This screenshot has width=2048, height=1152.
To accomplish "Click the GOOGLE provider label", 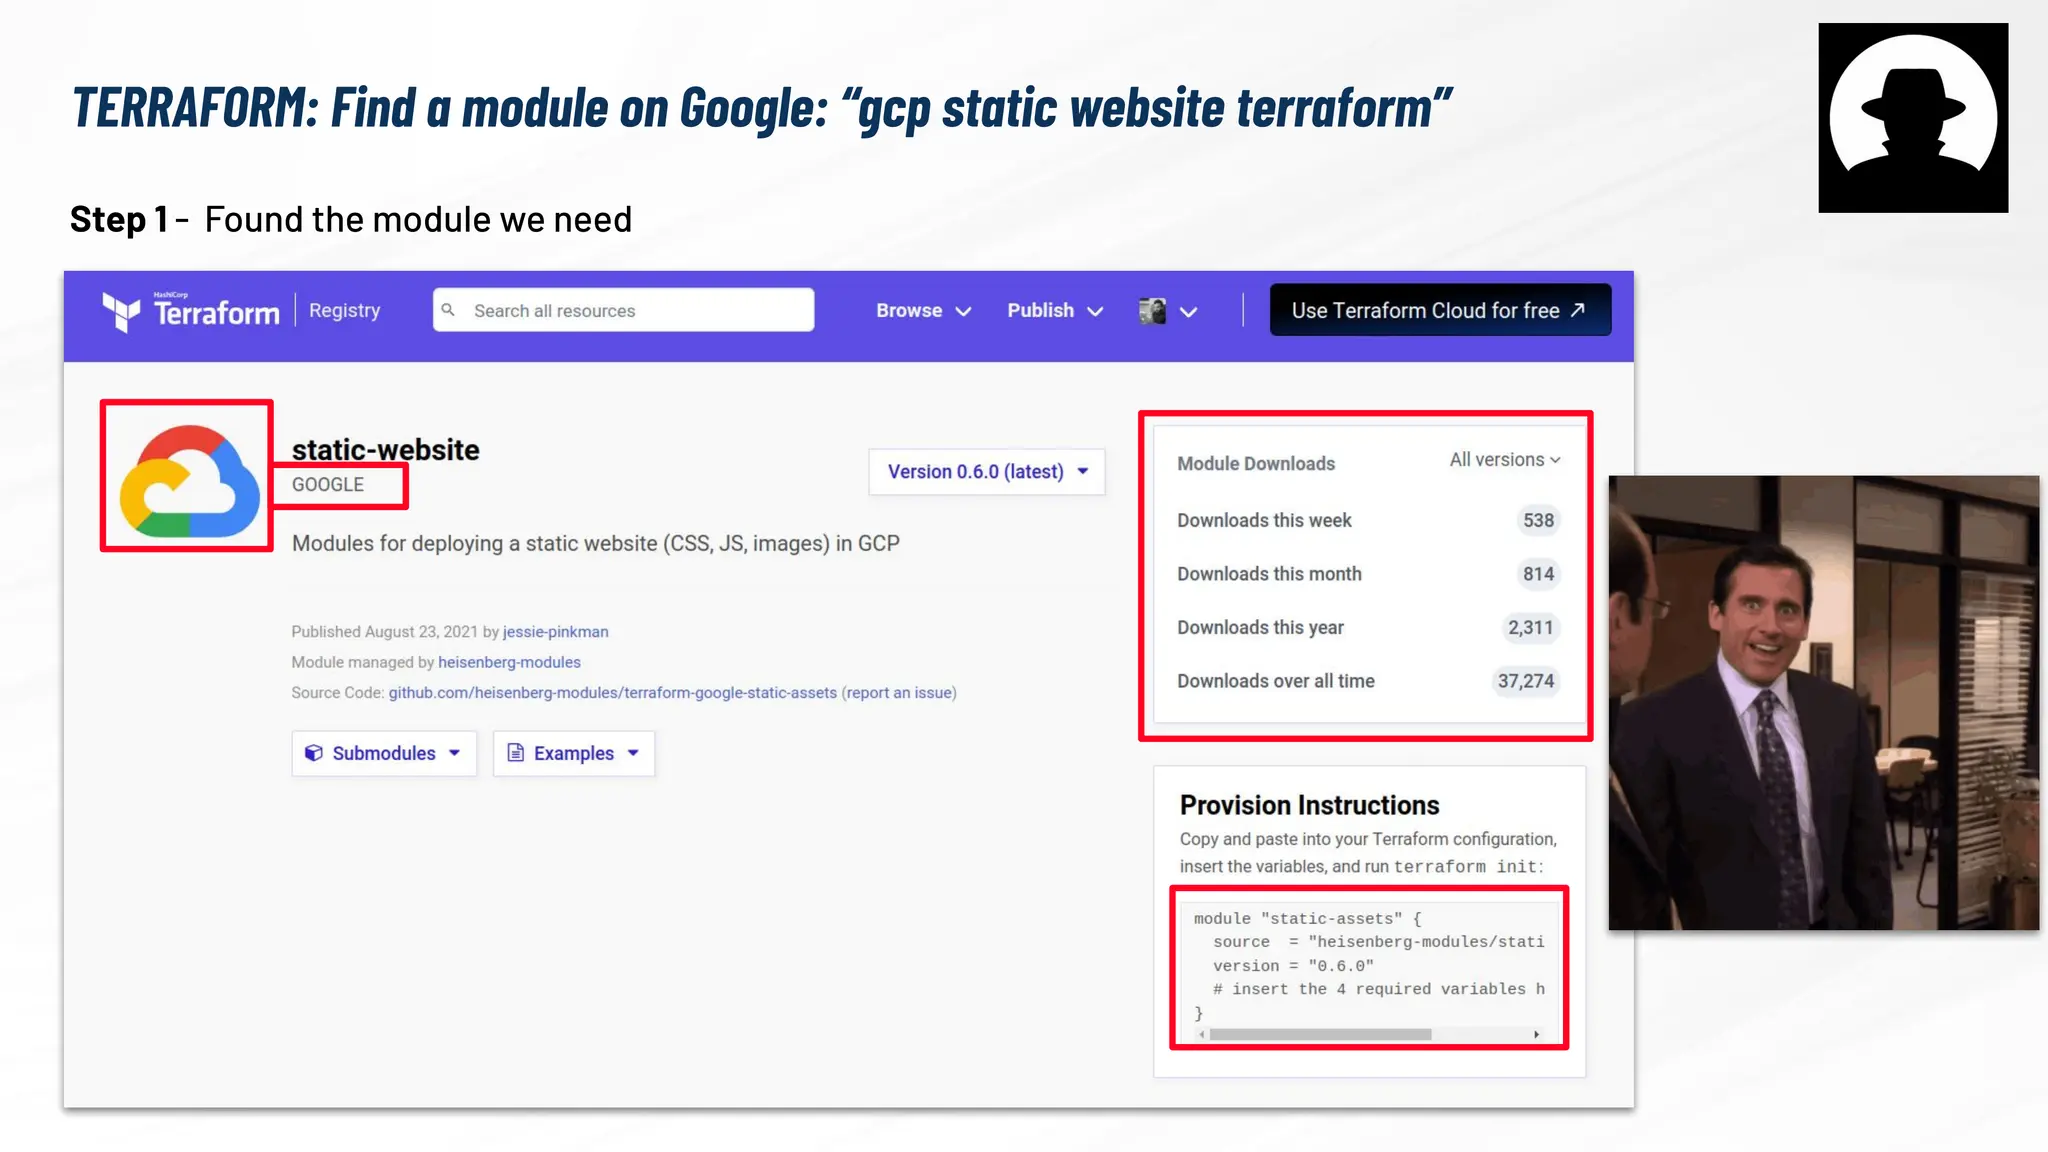I will (328, 485).
